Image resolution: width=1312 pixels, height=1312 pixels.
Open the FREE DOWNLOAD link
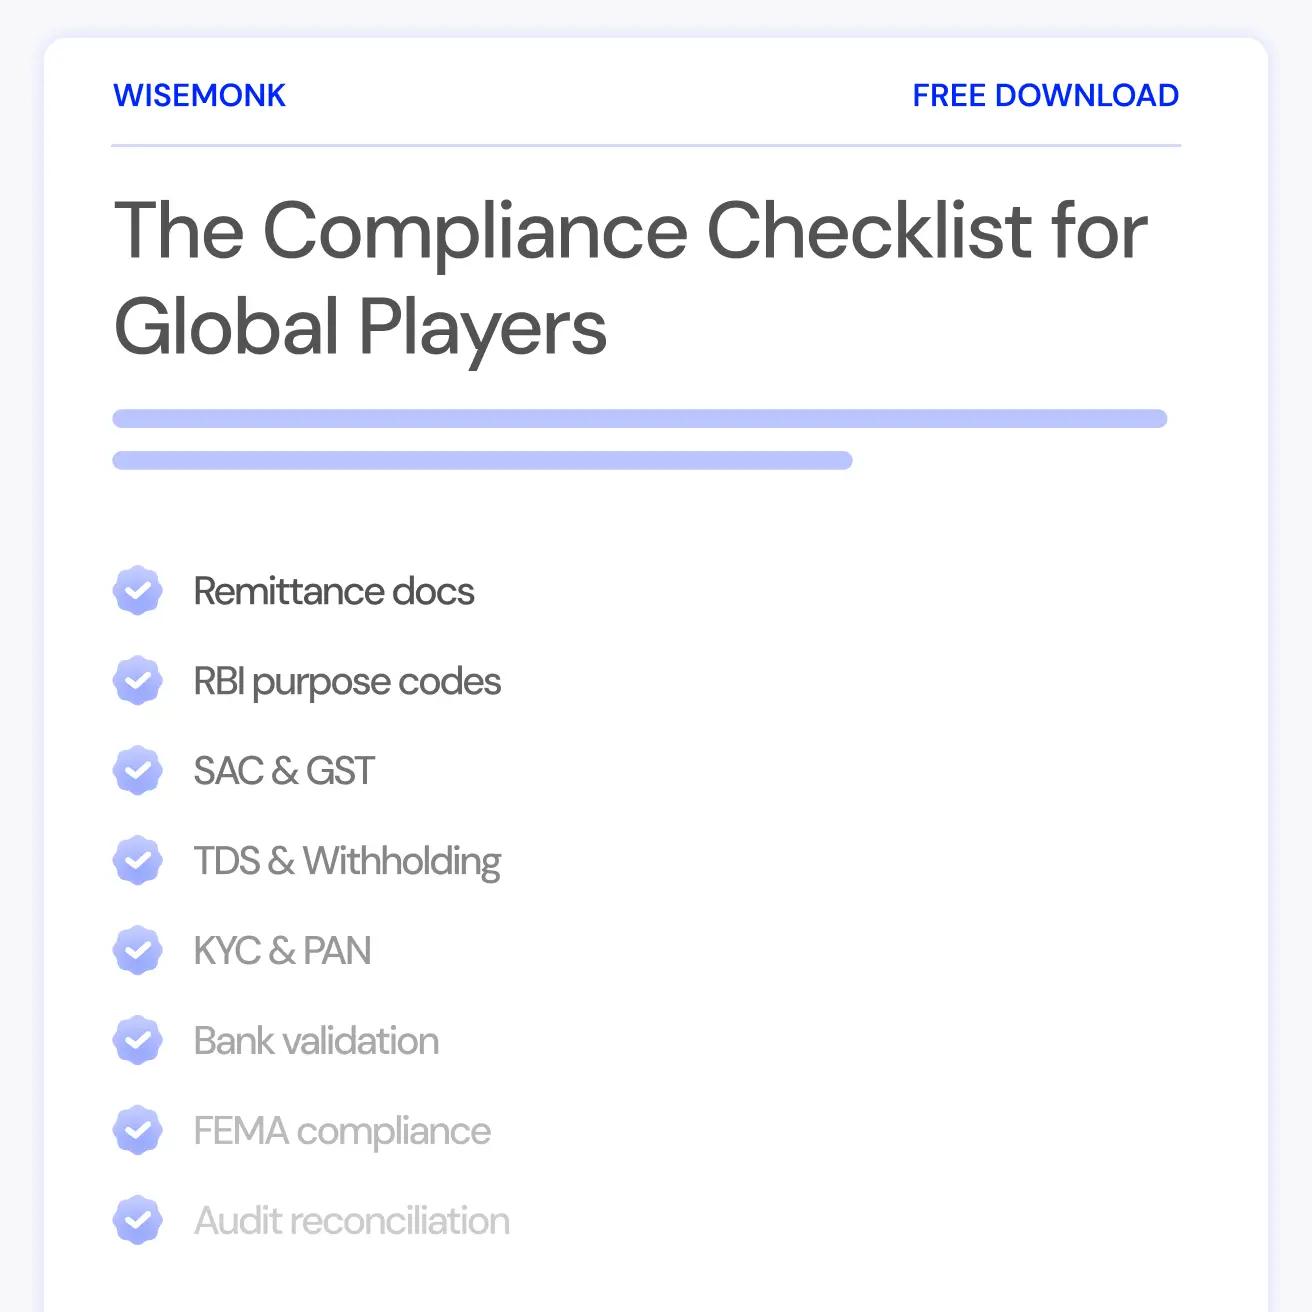click(x=1046, y=95)
